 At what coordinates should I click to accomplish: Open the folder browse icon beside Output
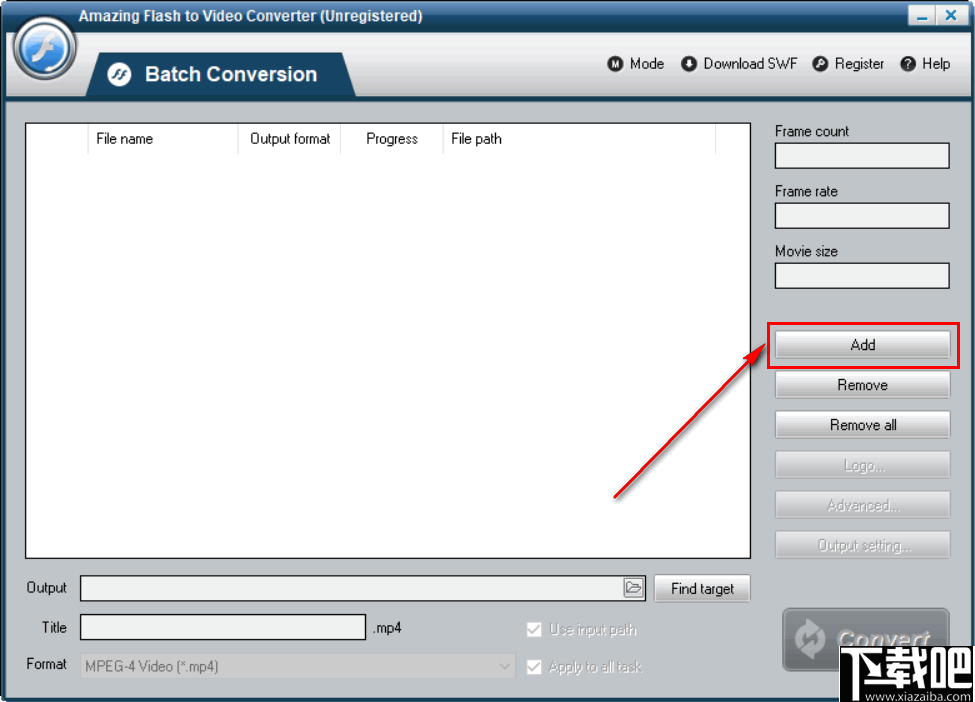(634, 588)
